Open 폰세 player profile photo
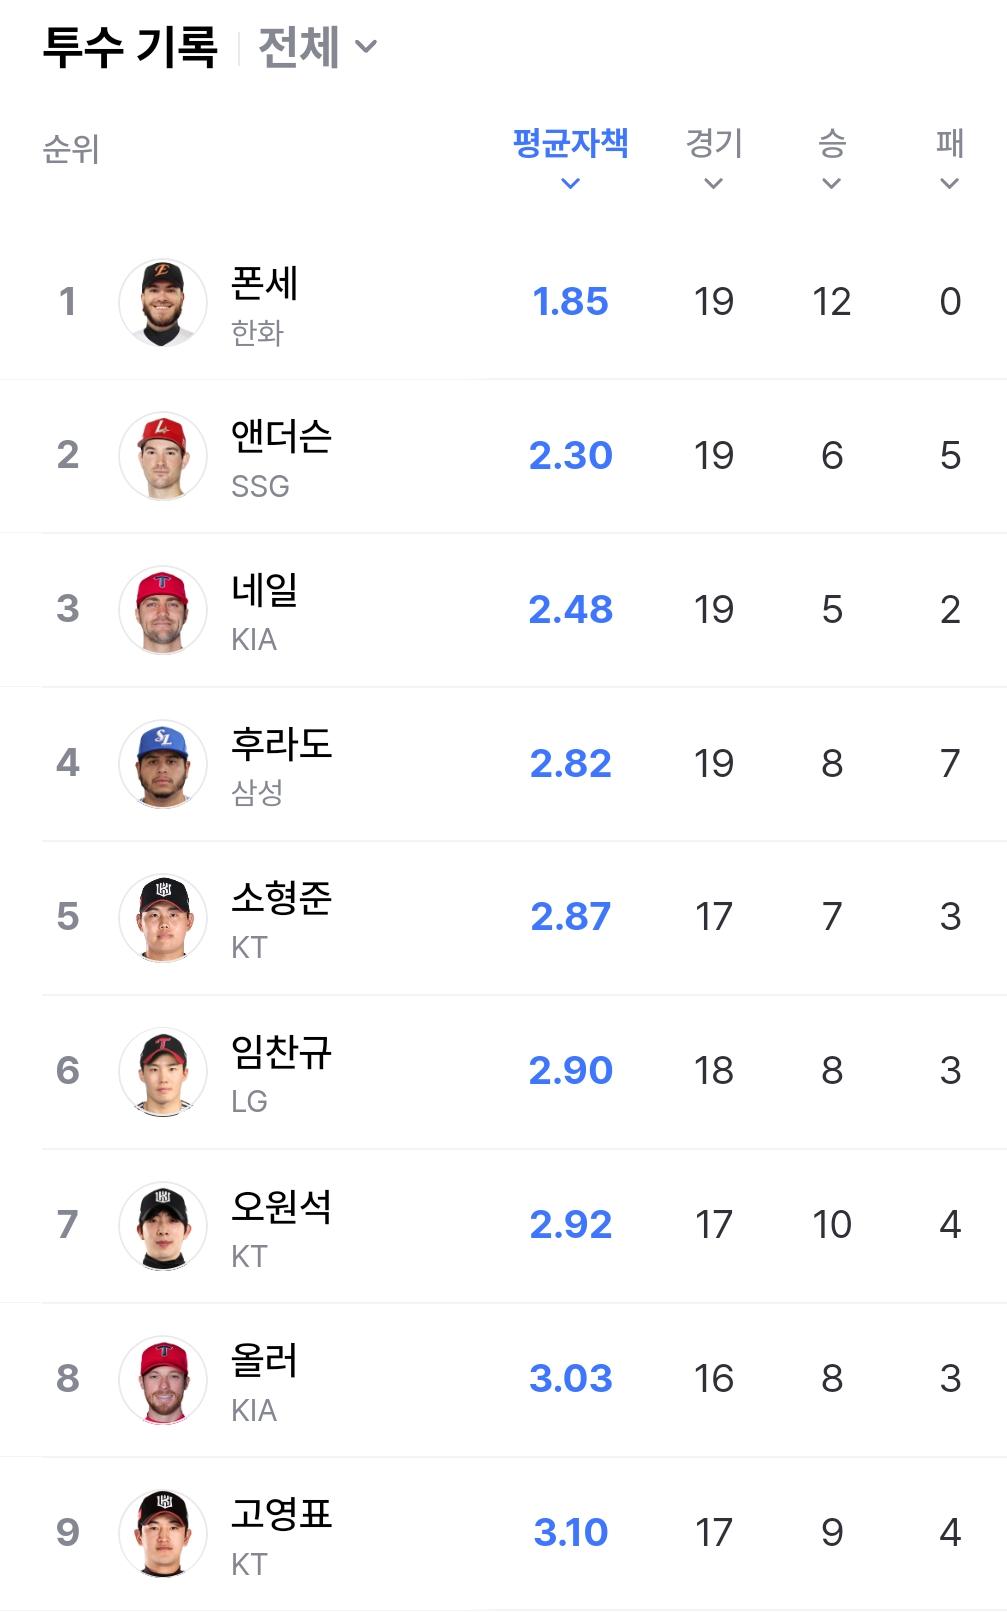Screen dimensions: 1007x1612 pyautogui.click(x=163, y=303)
